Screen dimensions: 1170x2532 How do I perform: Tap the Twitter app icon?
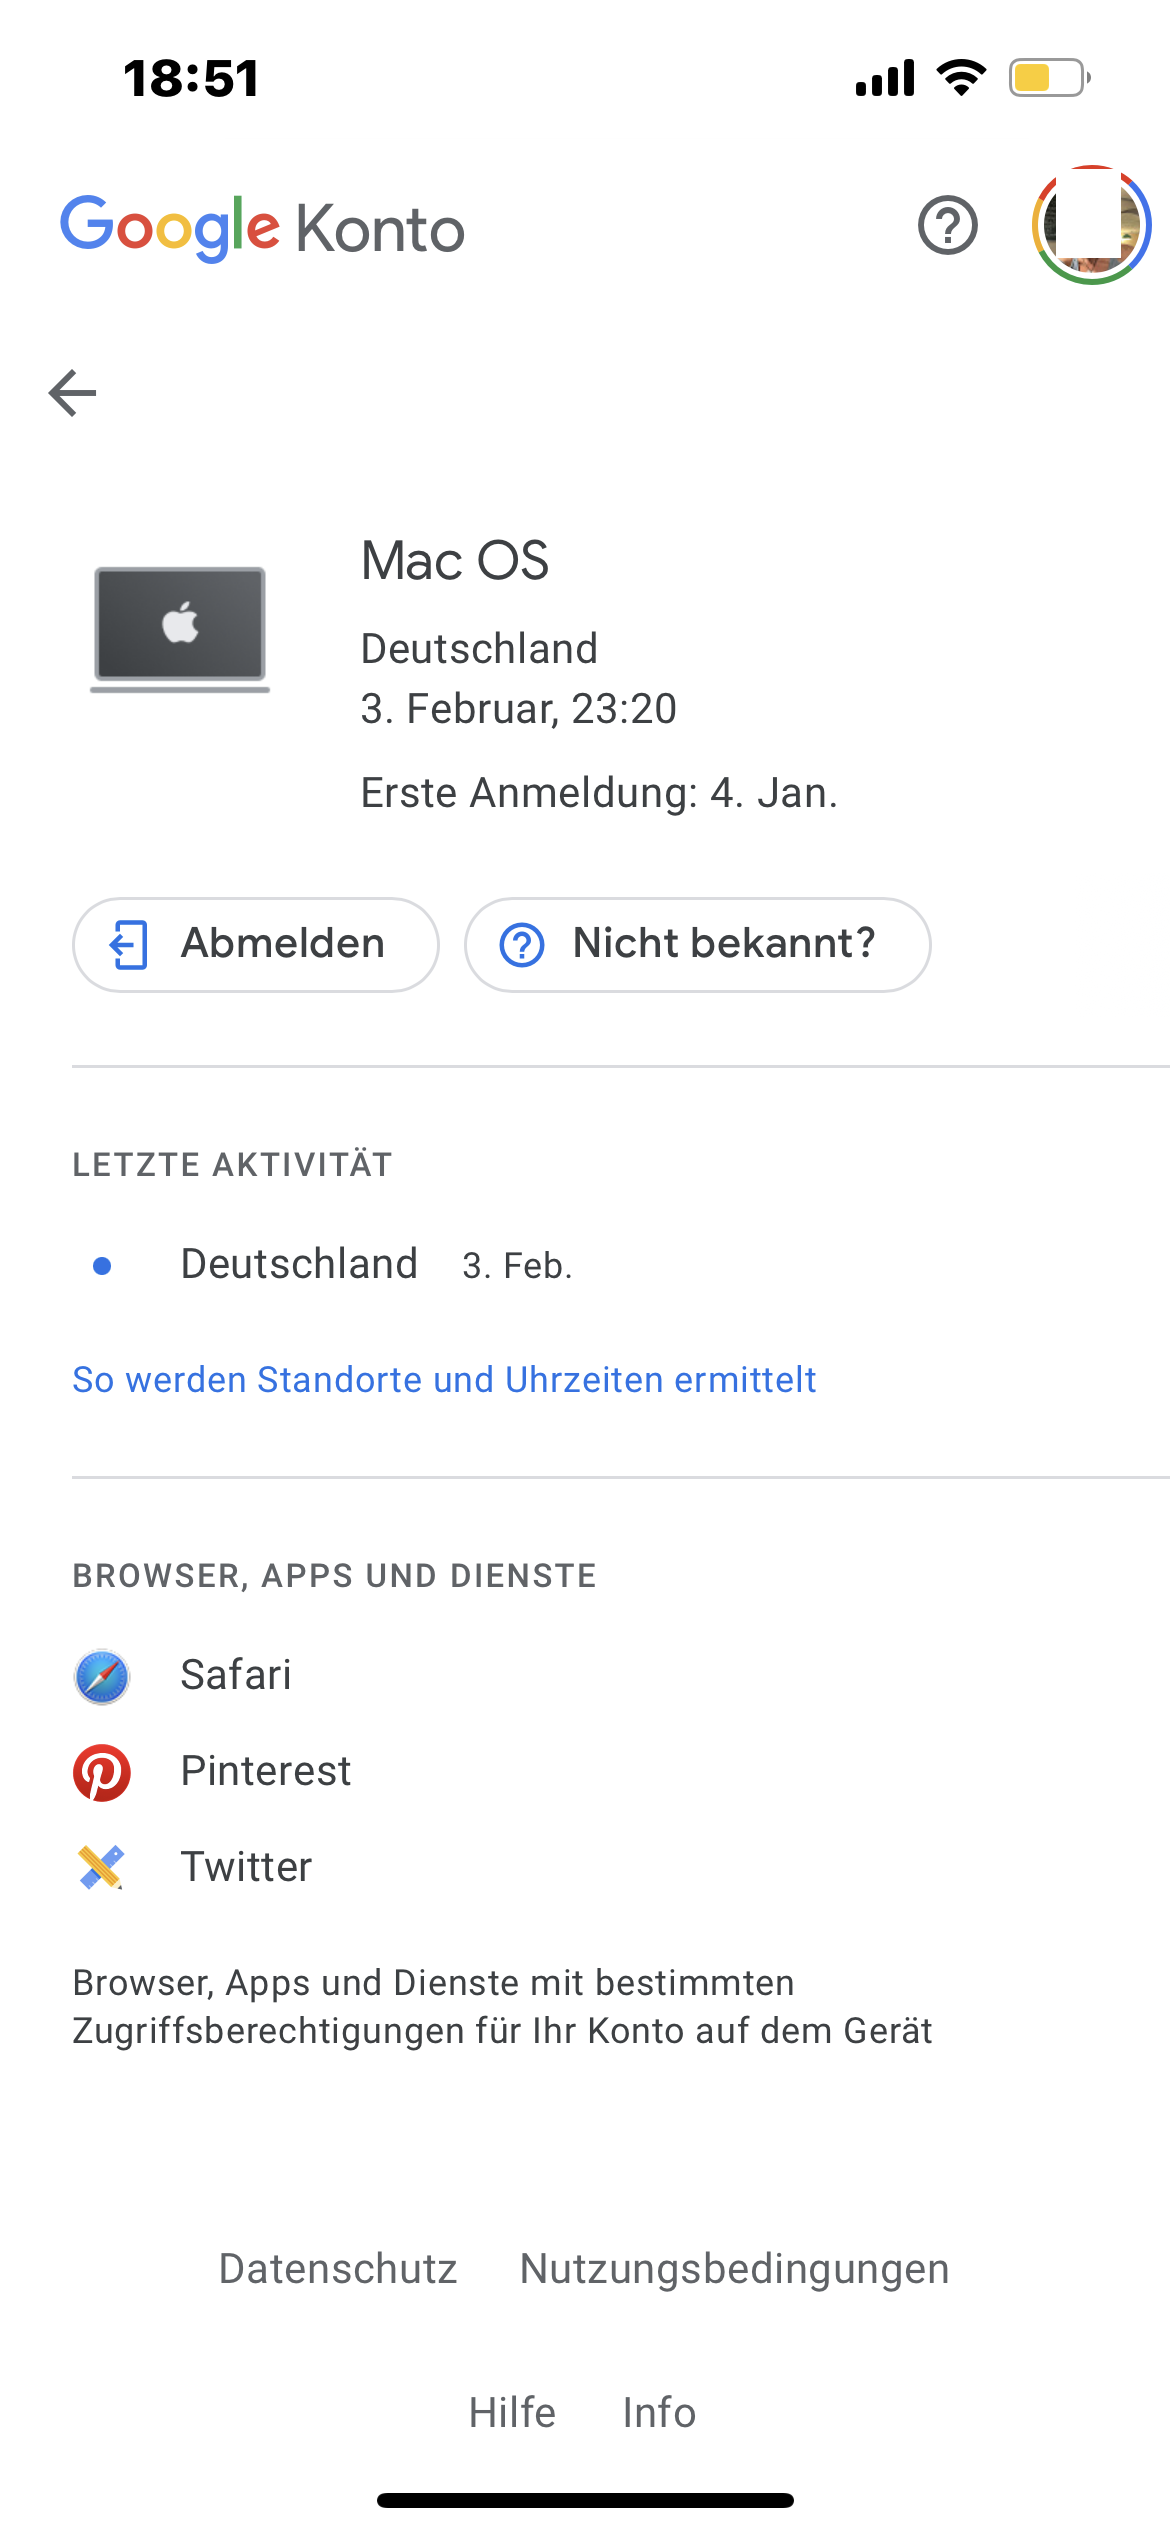point(102,1867)
